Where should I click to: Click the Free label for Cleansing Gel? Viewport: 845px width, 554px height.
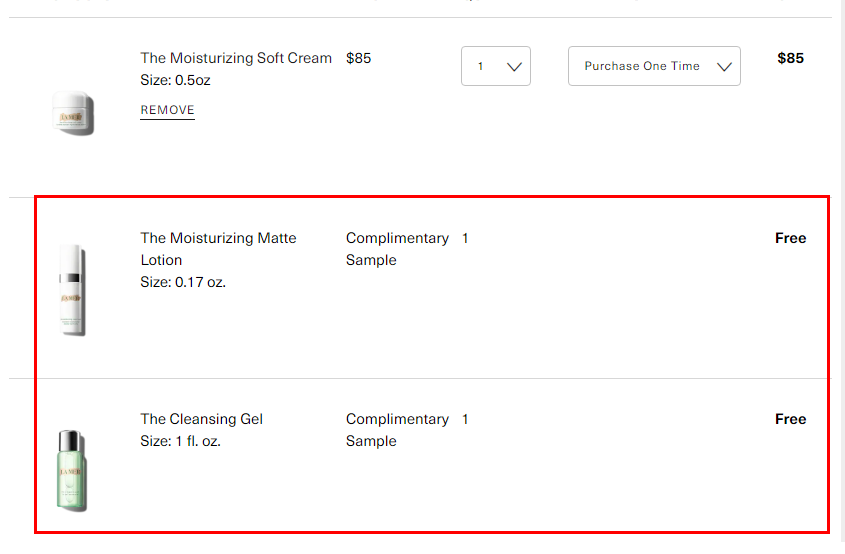pos(790,419)
